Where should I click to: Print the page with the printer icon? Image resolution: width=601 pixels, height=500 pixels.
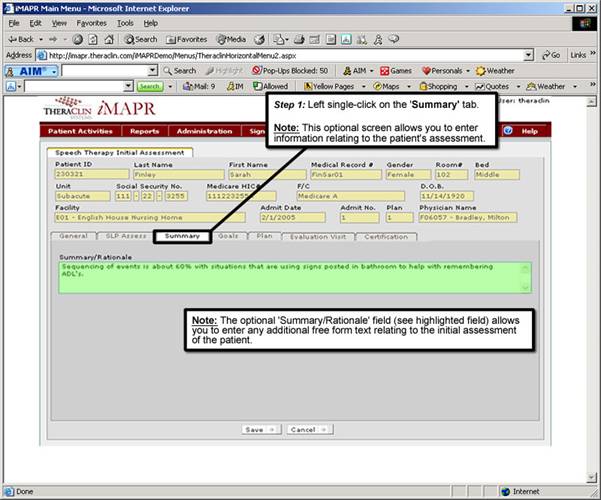pyautogui.click(x=299, y=39)
